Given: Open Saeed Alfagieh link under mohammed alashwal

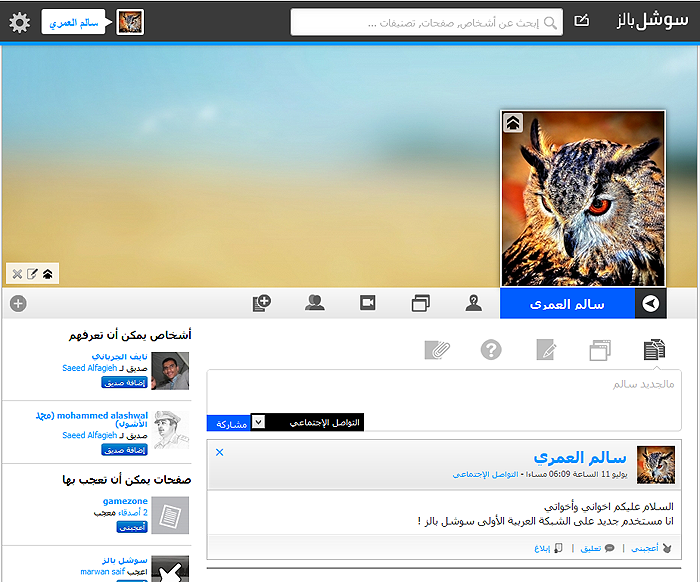Looking at the screenshot, I should point(90,435).
